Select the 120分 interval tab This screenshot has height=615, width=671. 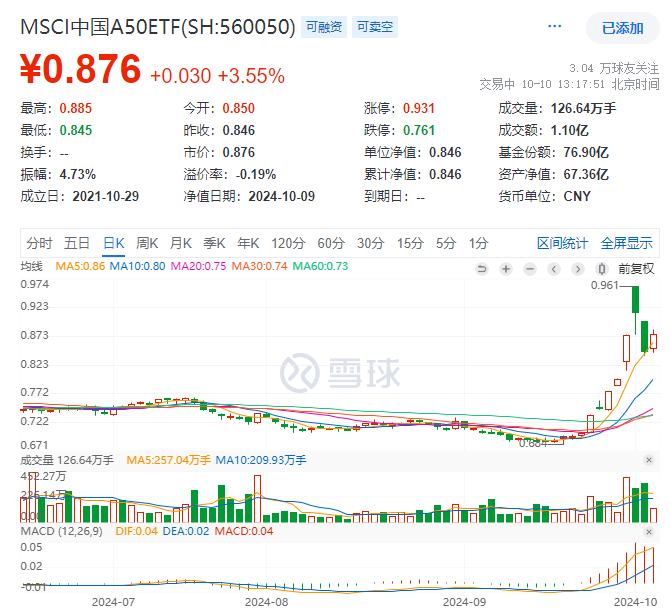(288, 243)
